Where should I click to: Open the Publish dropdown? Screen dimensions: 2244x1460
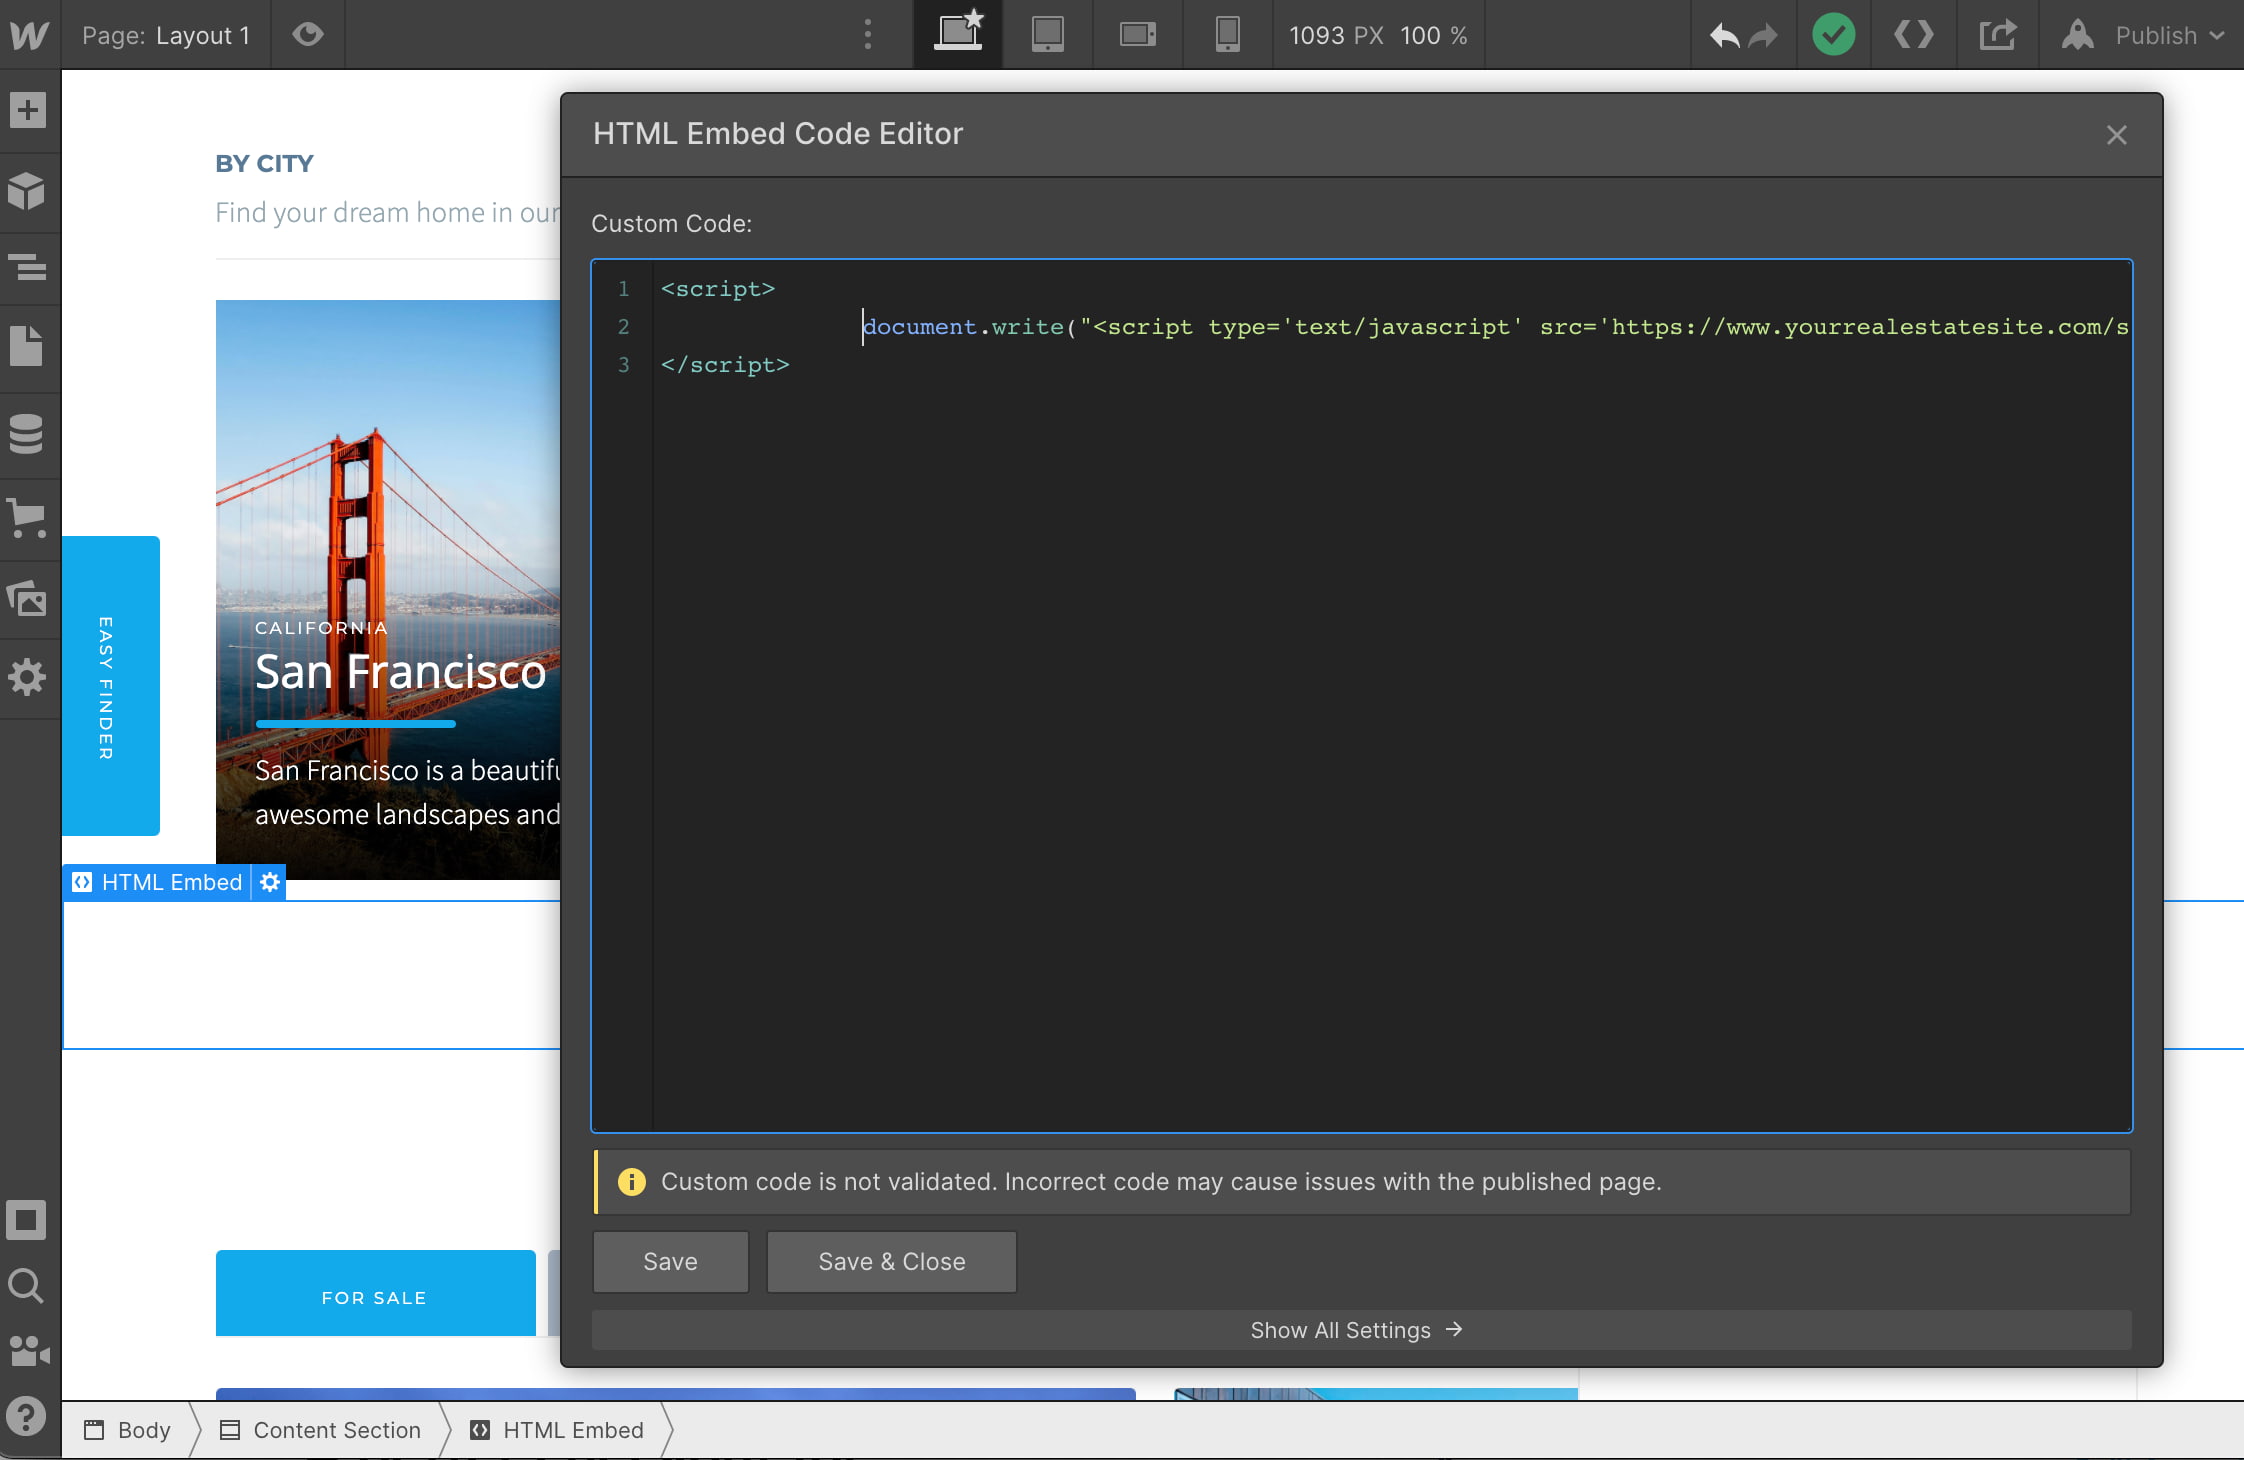click(x=2167, y=35)
